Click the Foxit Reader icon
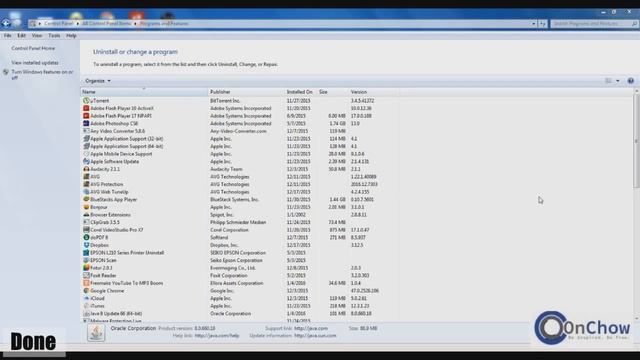 point(86,276)
